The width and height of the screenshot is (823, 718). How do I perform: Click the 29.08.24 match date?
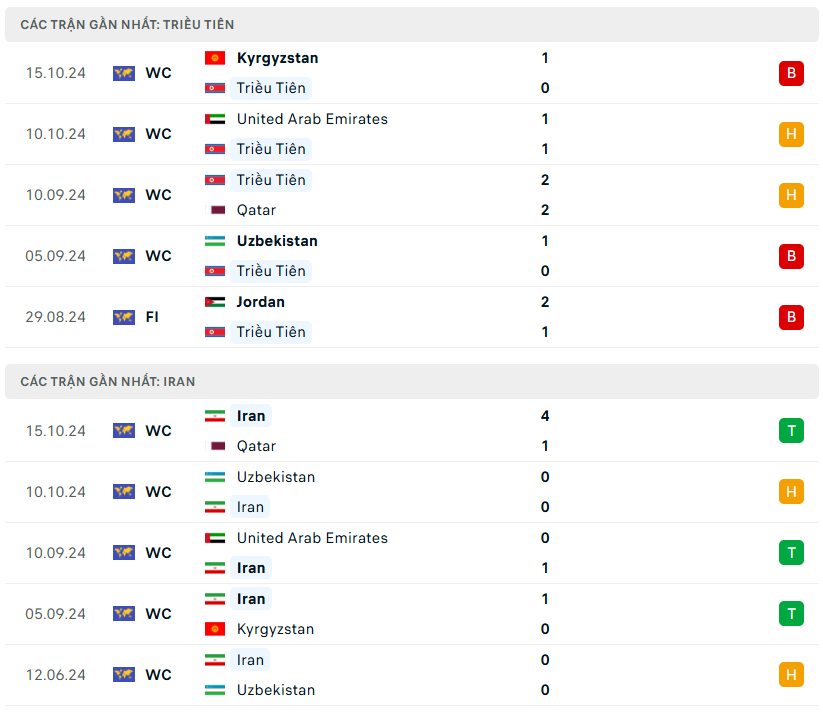click(56, 317)
